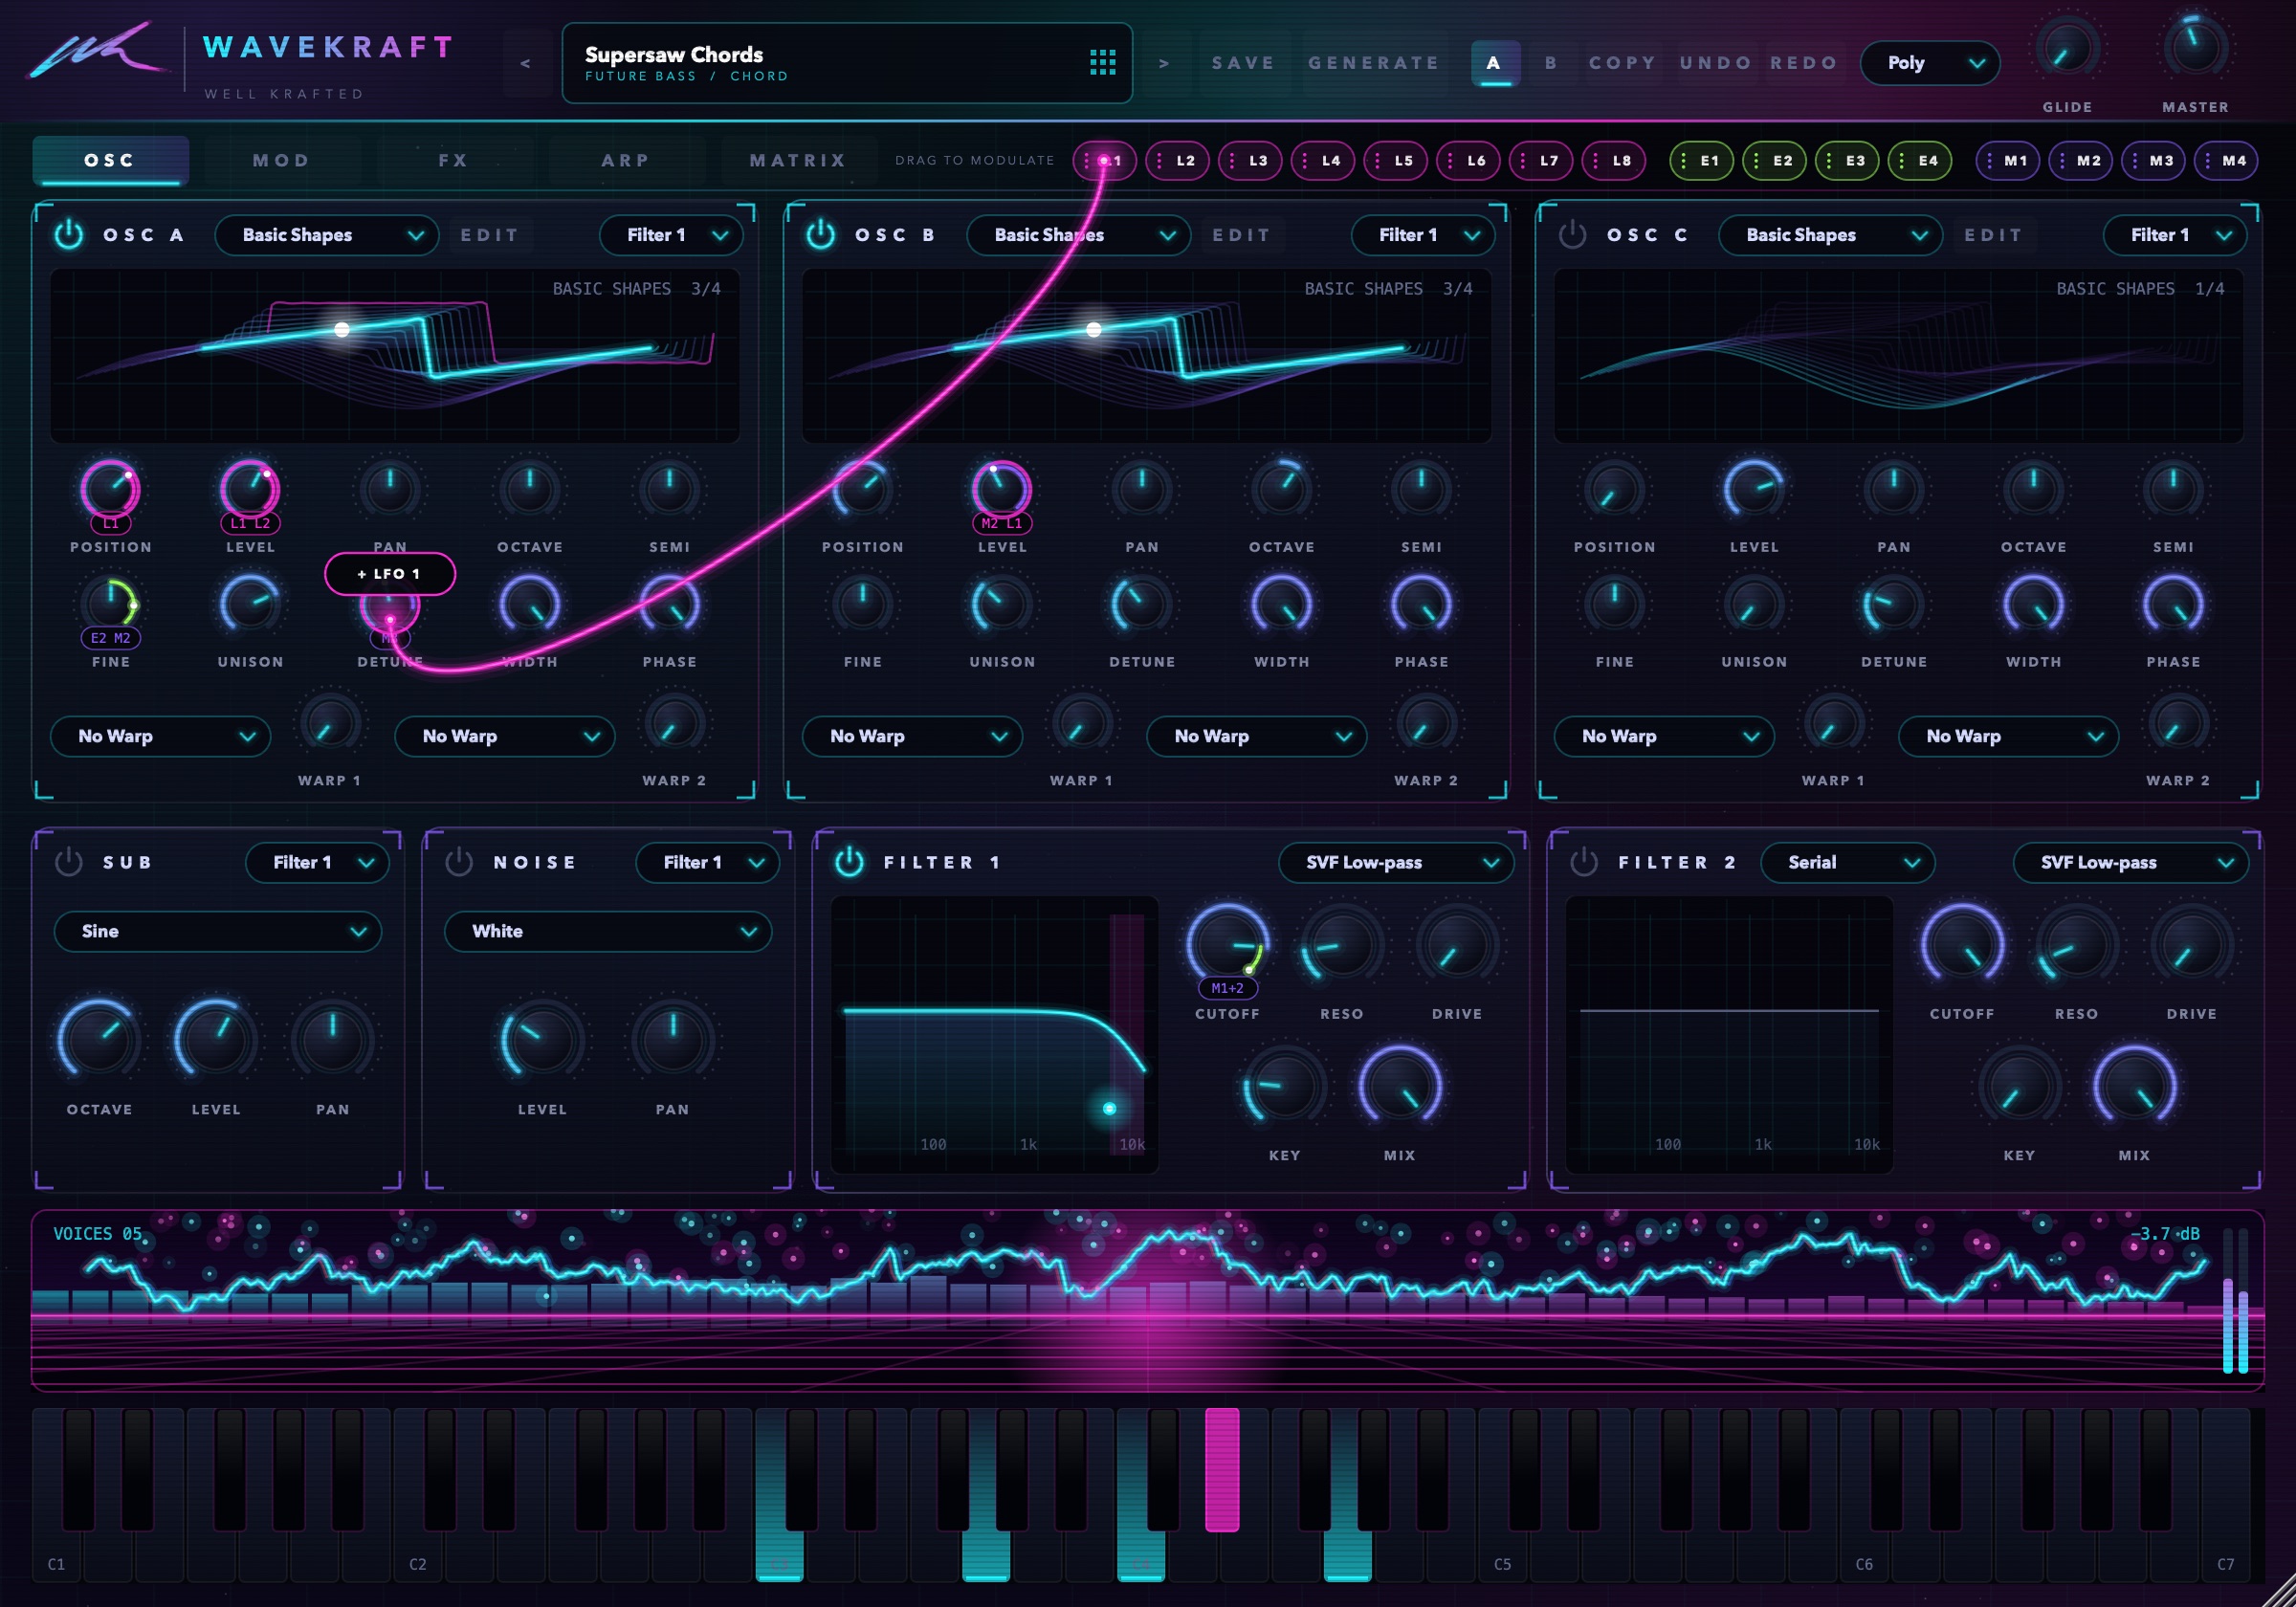
Task: Switch to the MATRIX tab
Action: (x=798, y=160)
